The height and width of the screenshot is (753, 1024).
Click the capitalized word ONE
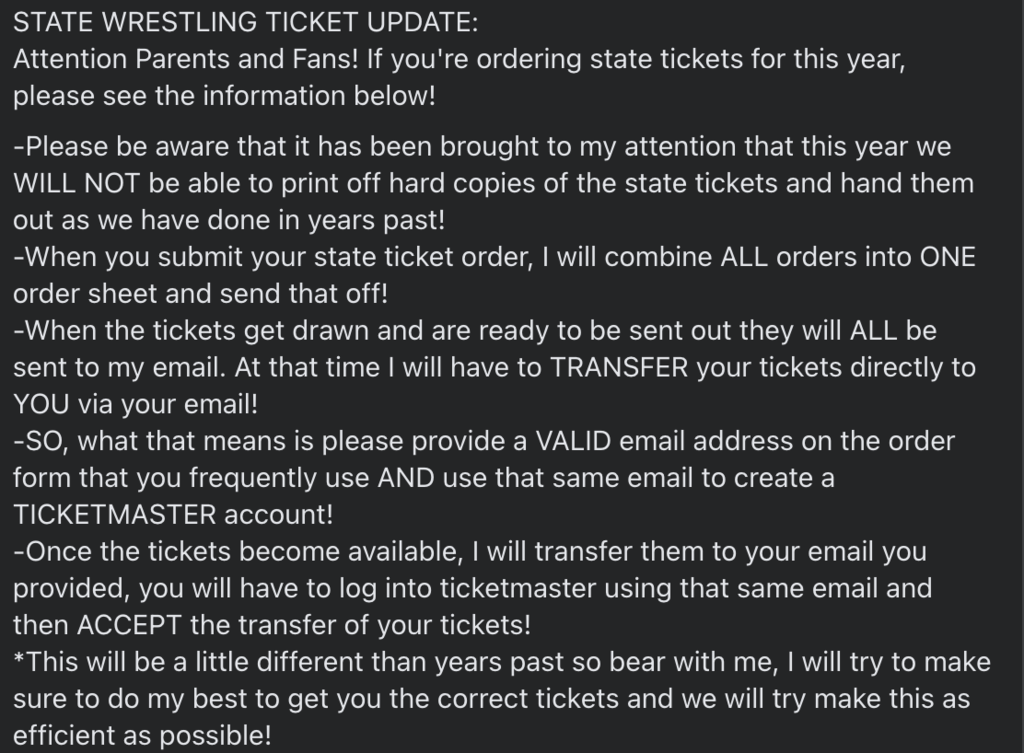(x=948, y=257)
